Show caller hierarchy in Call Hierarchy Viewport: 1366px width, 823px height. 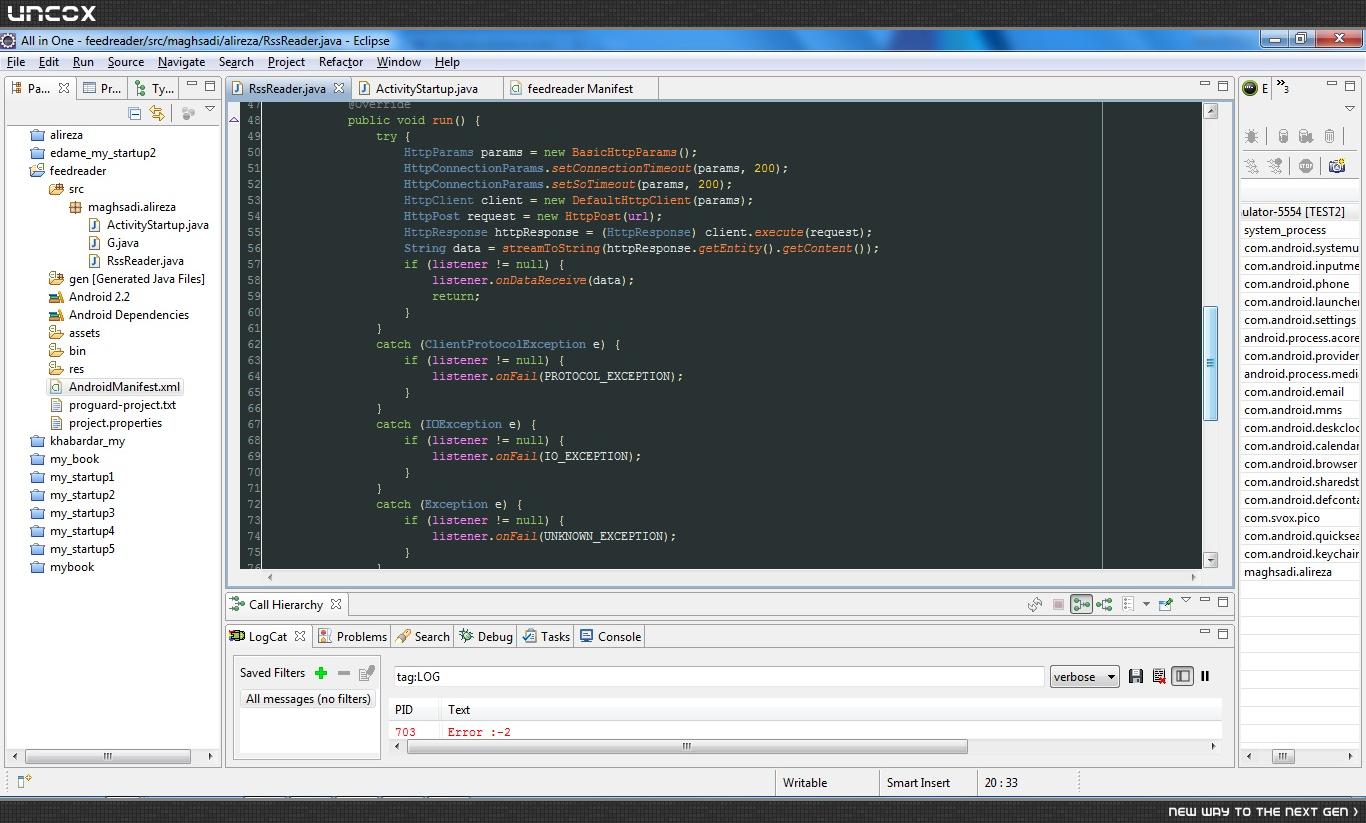[1081, 604]
